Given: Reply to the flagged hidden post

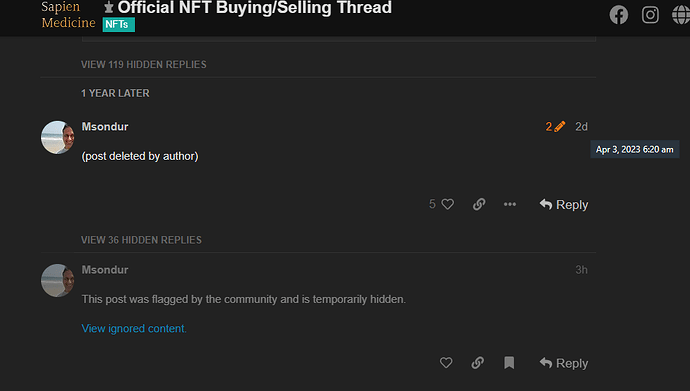Looking at the screenshot, I should click(564, 363).
